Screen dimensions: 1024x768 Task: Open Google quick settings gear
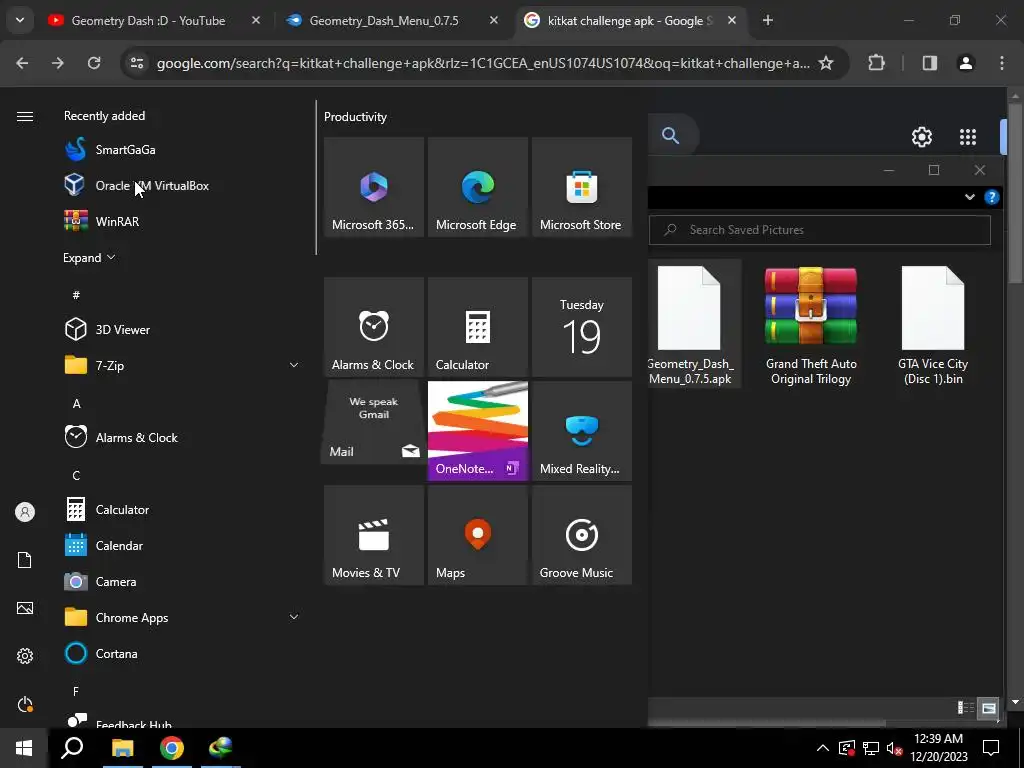tap(921, 136)
